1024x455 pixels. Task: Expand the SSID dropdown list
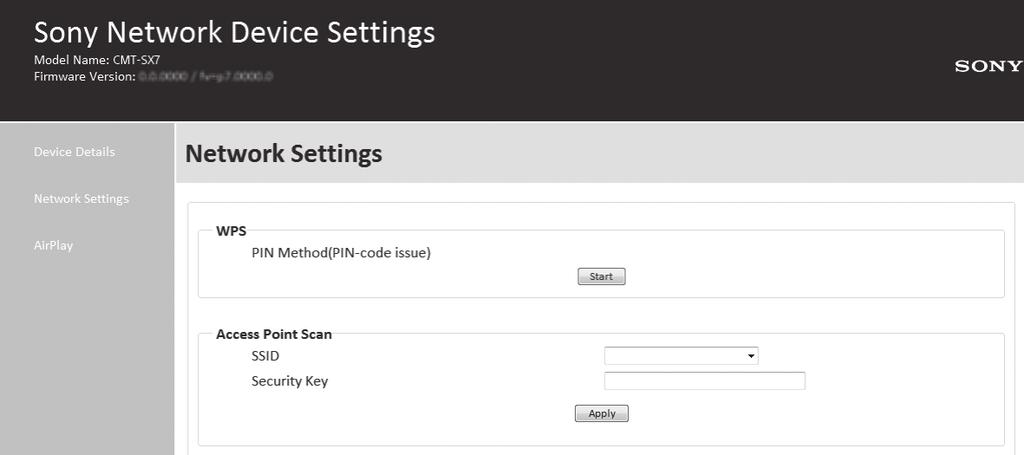coord(681,356)
